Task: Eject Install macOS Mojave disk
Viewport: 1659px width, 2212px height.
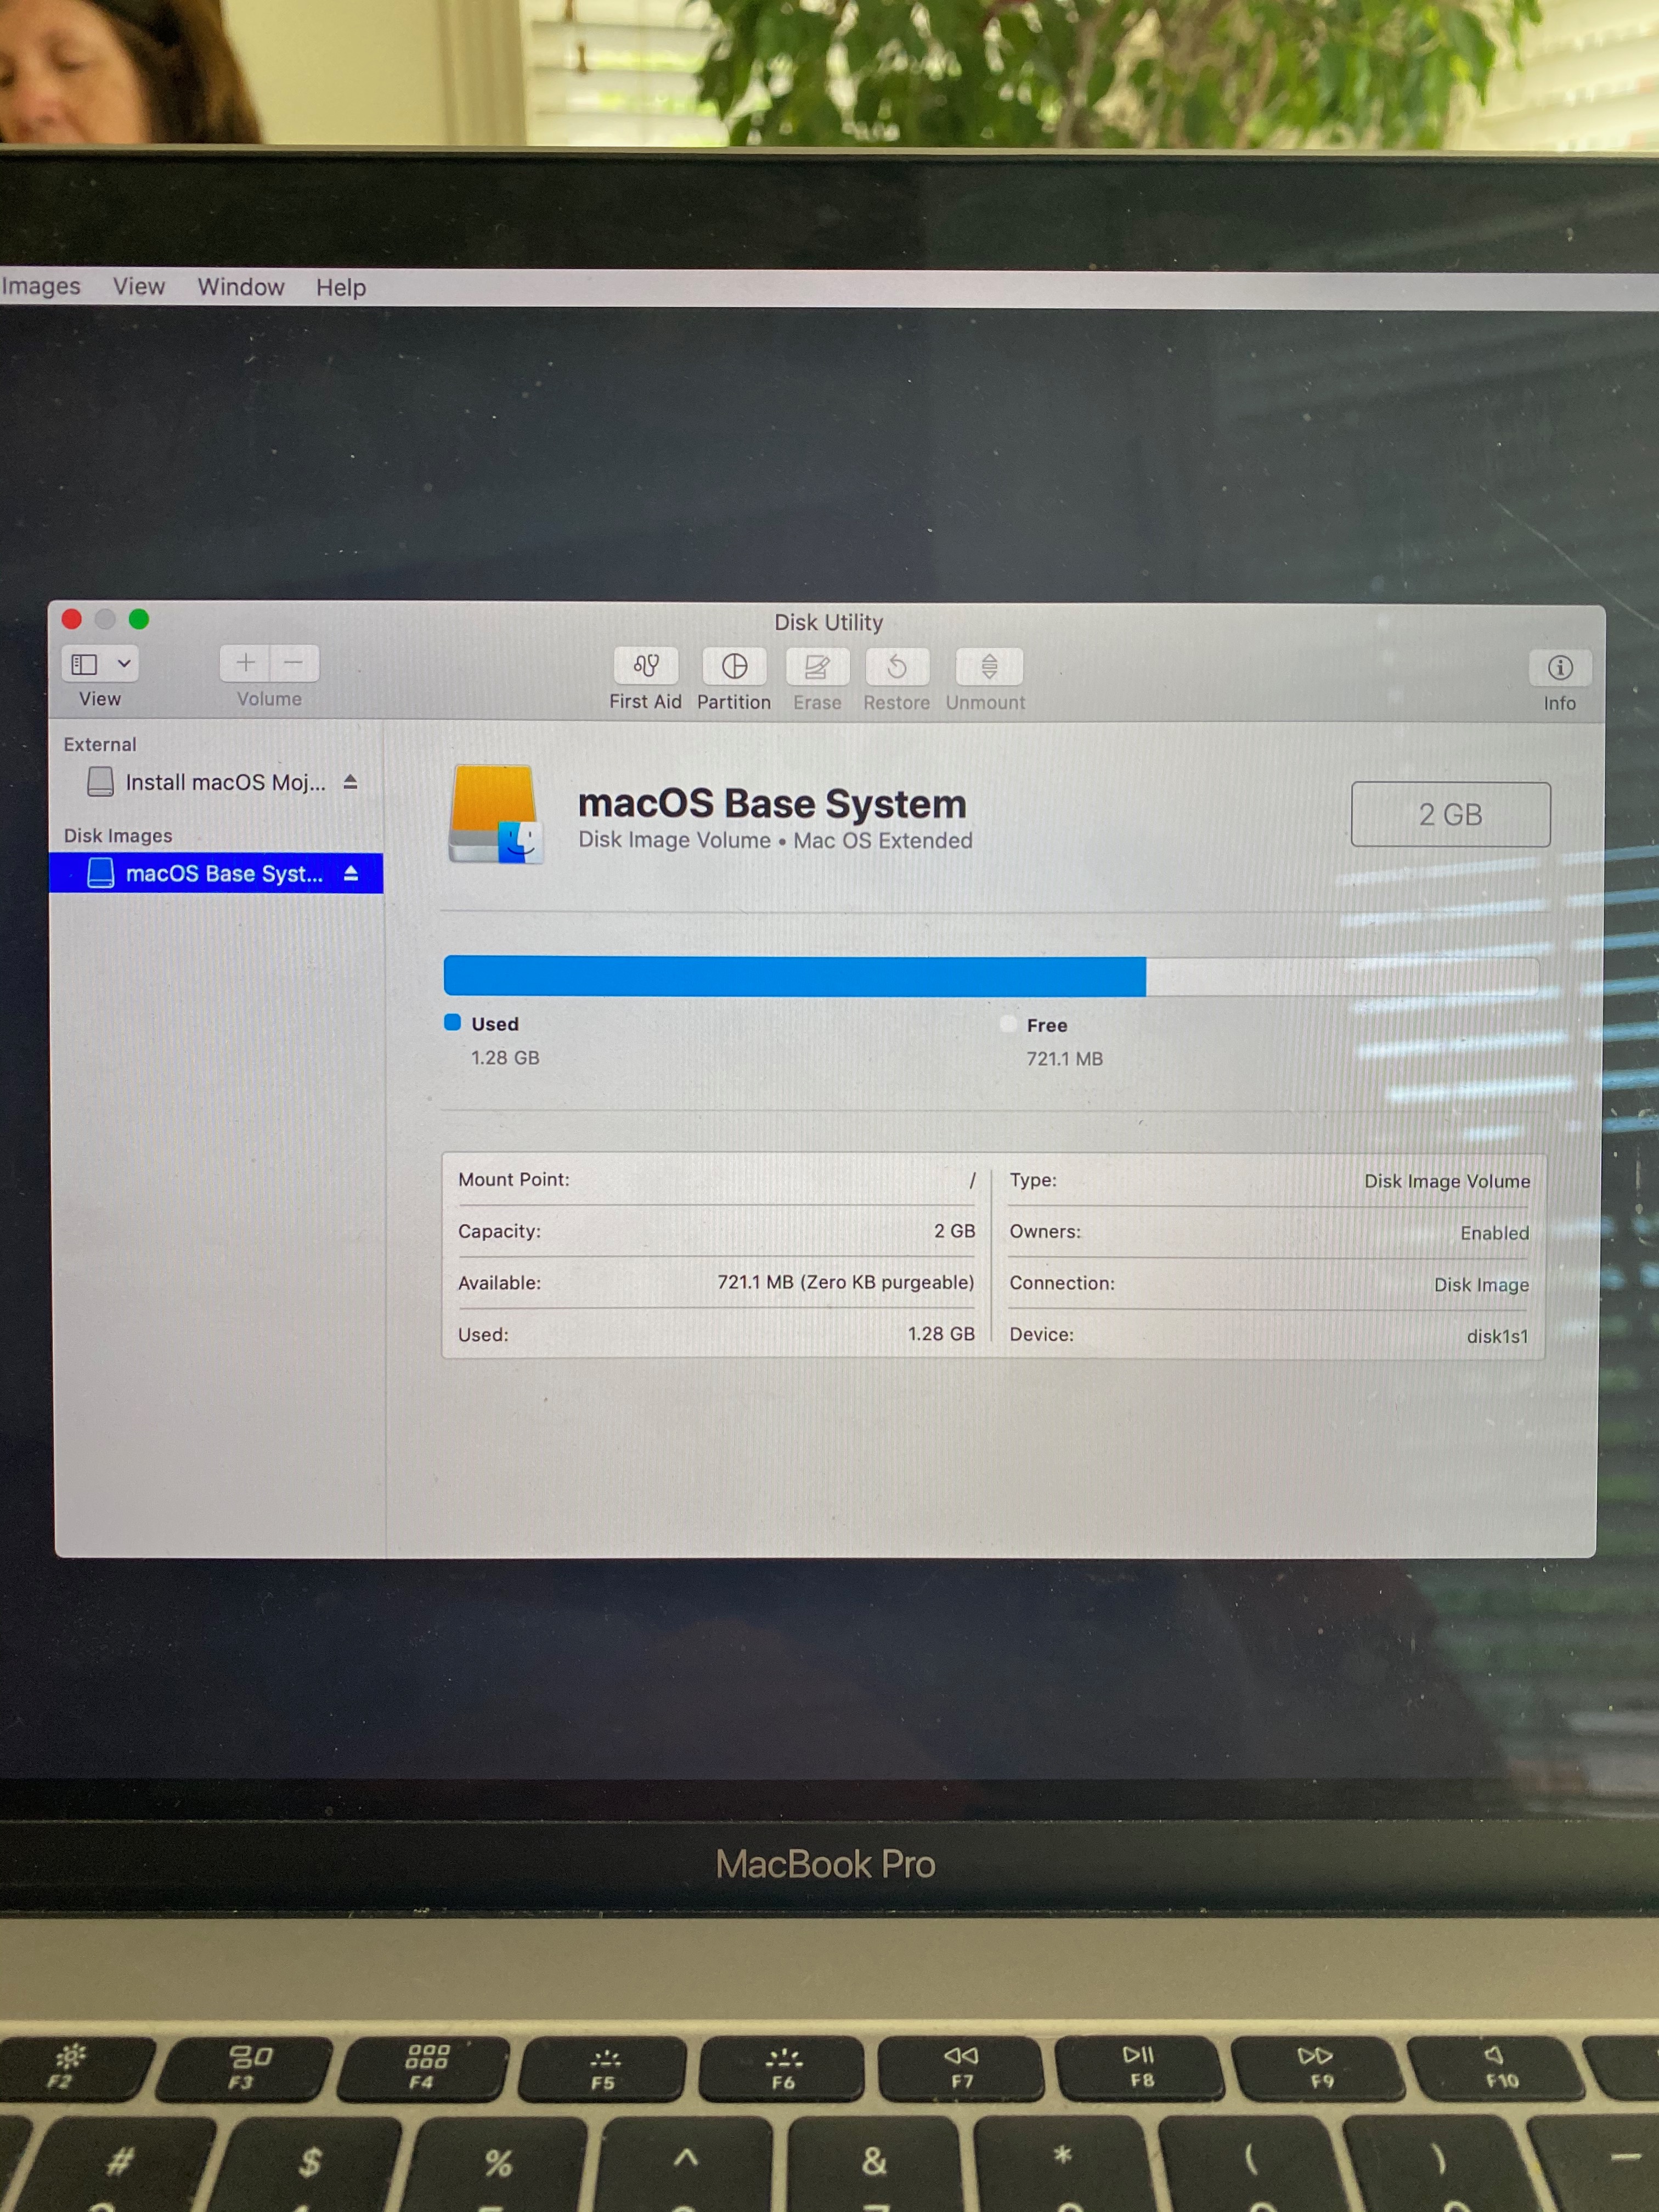Action: (x=350, y=782)
